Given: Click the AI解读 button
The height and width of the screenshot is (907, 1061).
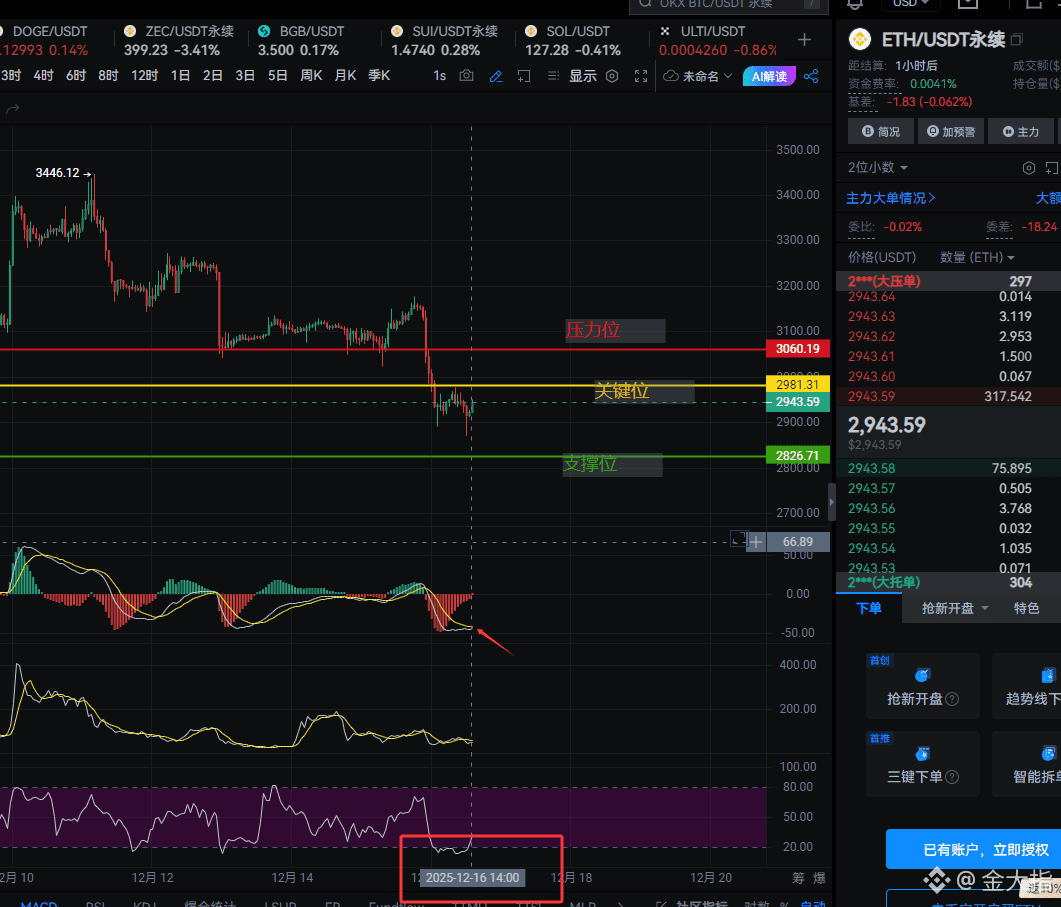Looking at the screenshot, I should tap(769, 76).
